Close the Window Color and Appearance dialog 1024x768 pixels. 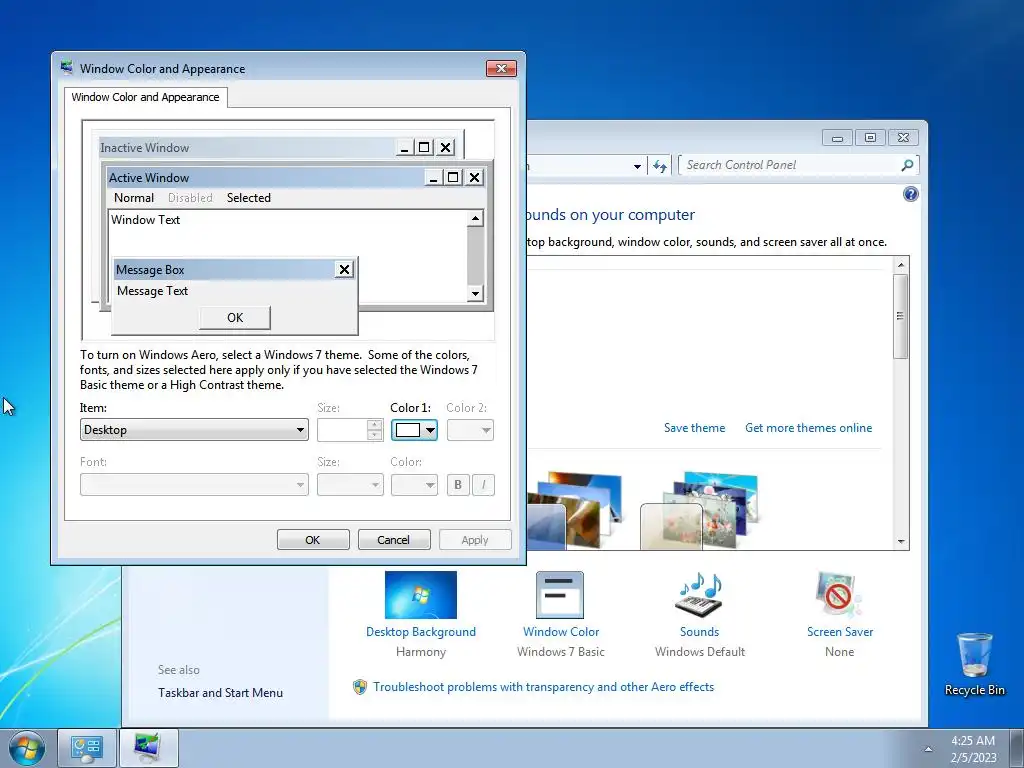[501, 69]
